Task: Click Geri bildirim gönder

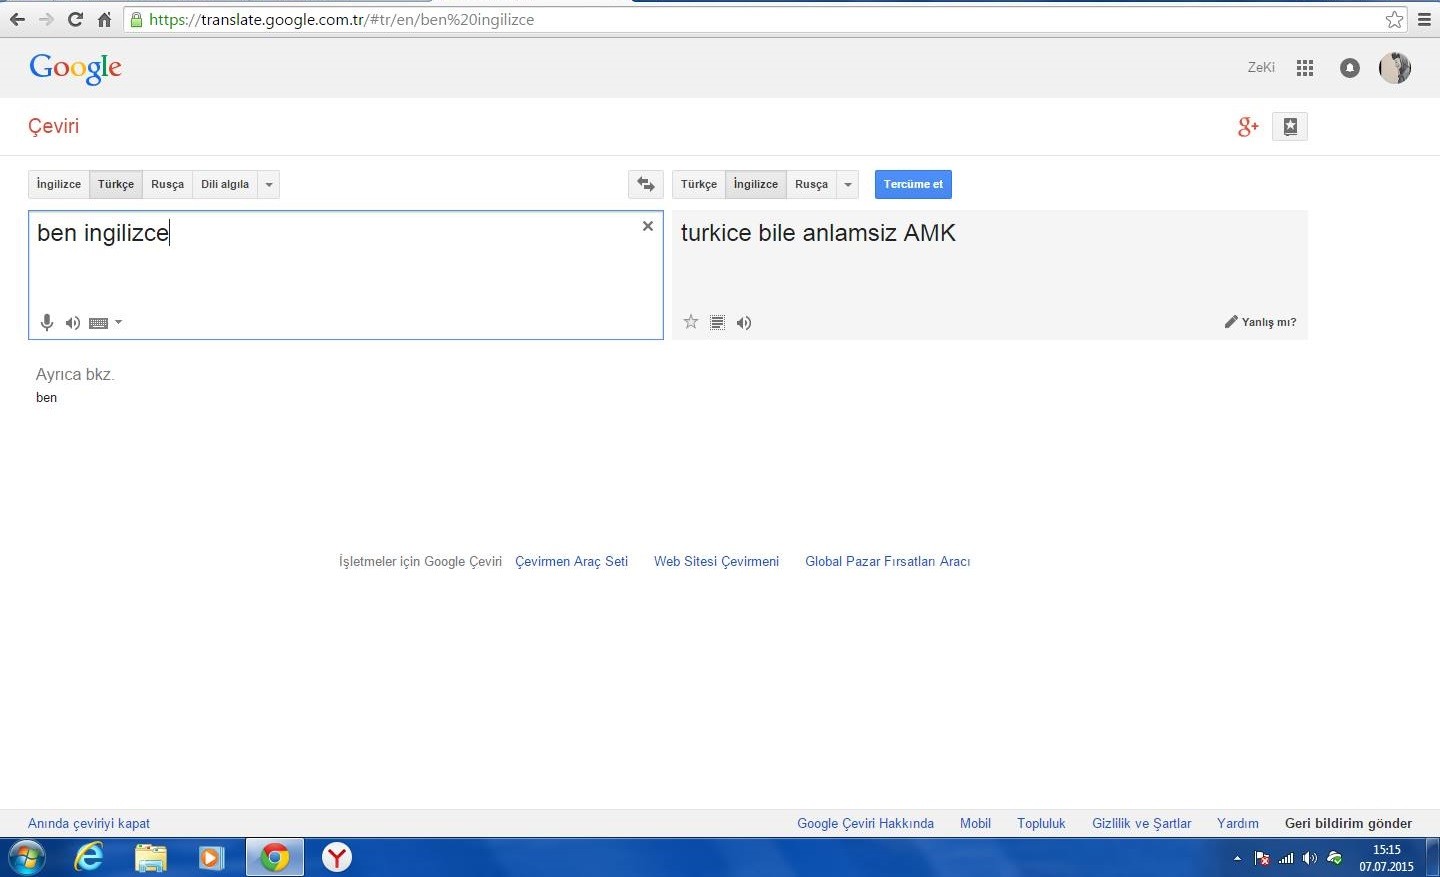Action: click(x=1348, y=824)
